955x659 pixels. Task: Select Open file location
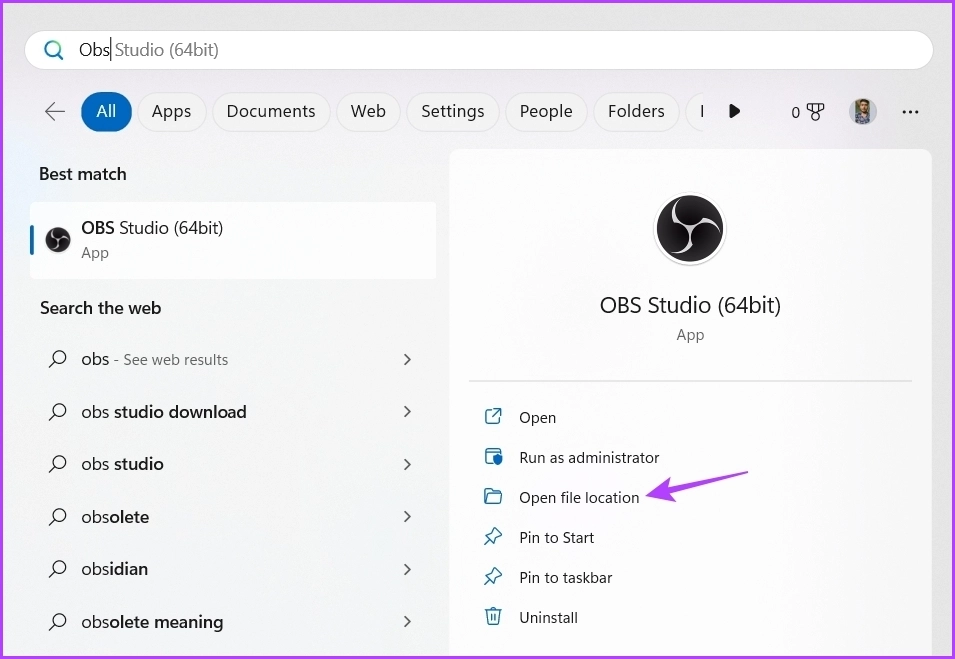(x=579, y=498)
